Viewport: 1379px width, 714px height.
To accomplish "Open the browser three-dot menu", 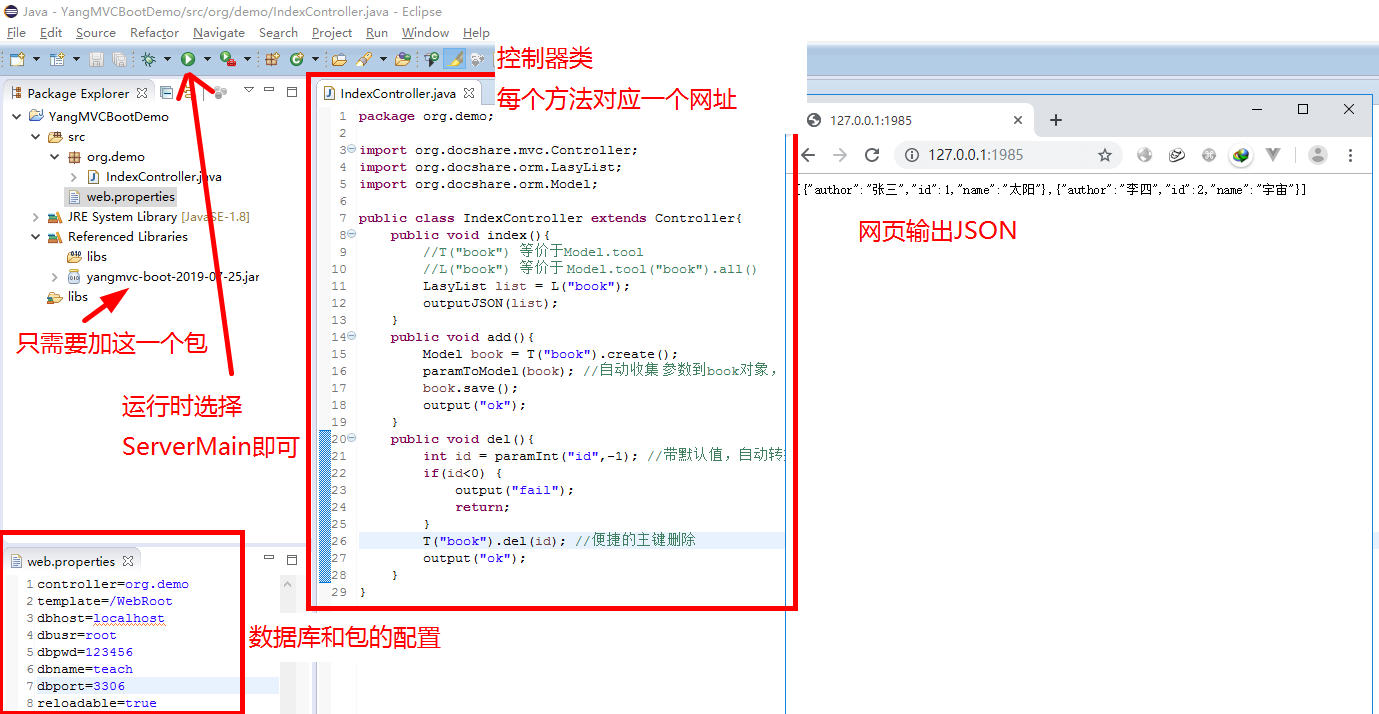I will (1351, 155).
